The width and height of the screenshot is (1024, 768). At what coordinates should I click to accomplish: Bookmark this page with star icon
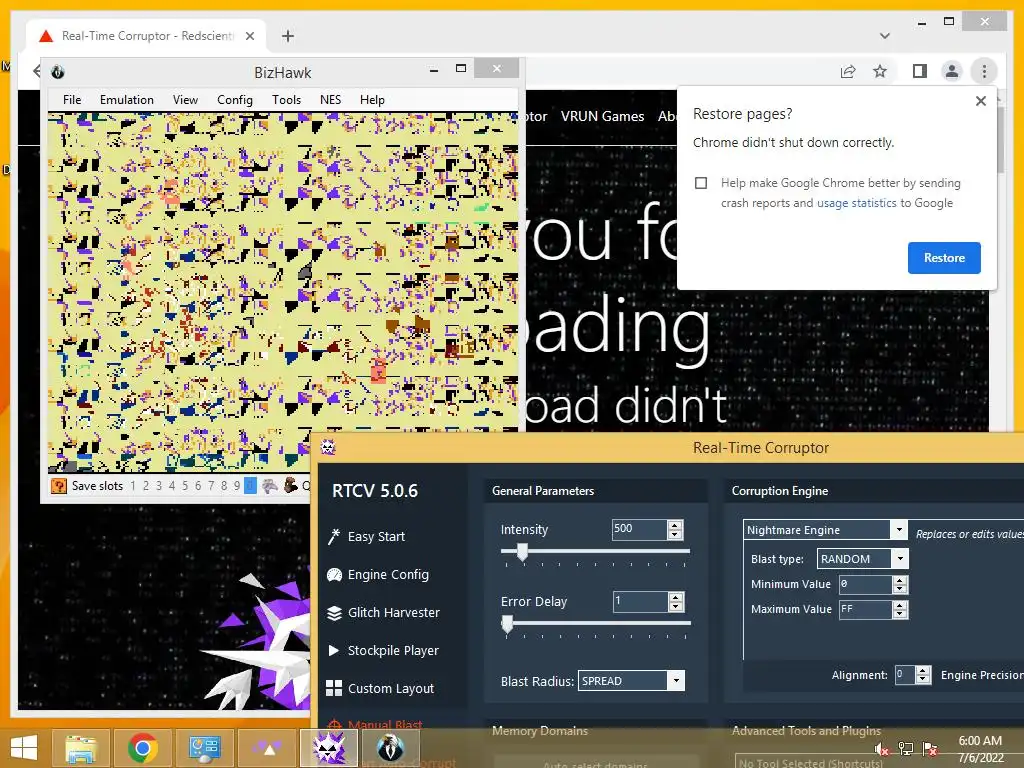[x=880, y=71]
